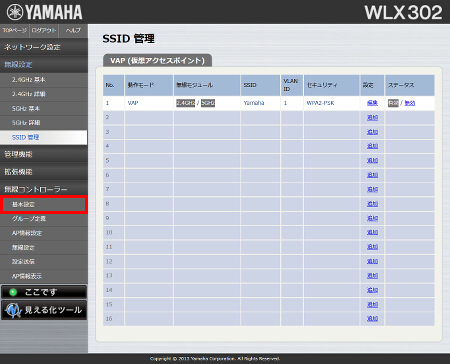Image resolution: width=450 pixels, height=364 pixels.
Task: Select the VAP (仮想アクセスポイント) tab
Action: [x=157, y=60]
